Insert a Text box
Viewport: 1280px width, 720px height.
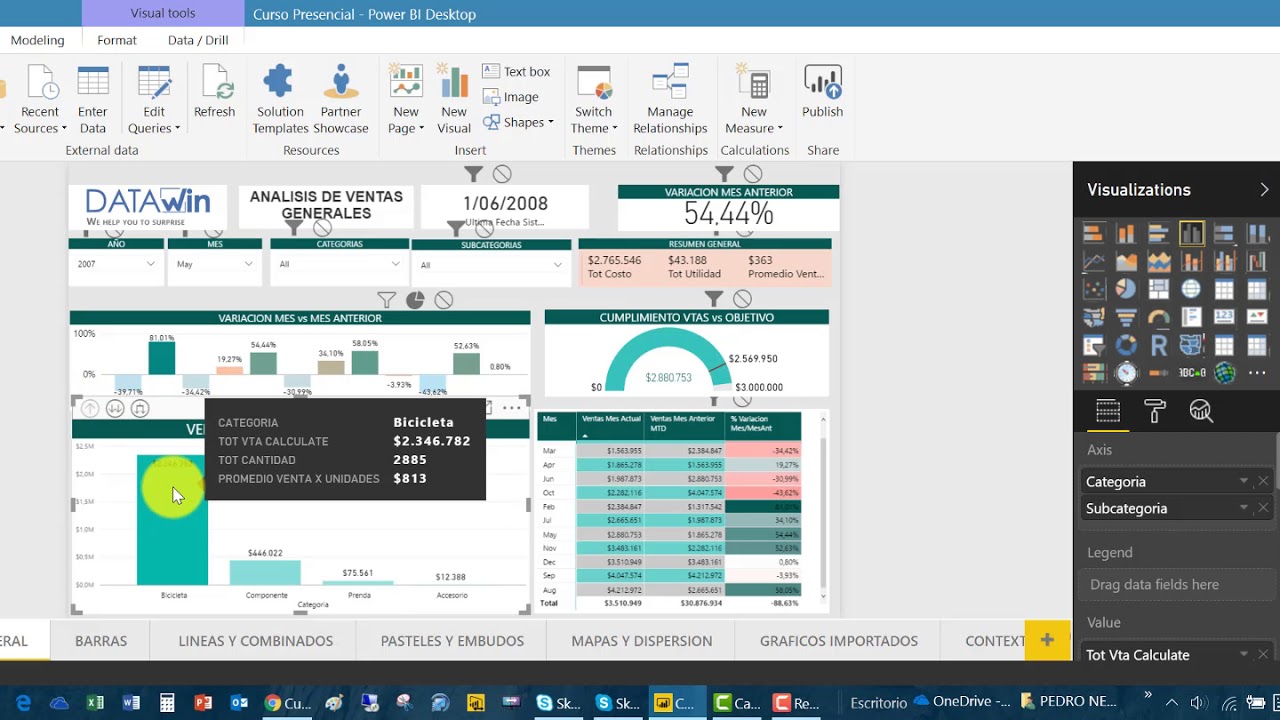click(516, 71)
